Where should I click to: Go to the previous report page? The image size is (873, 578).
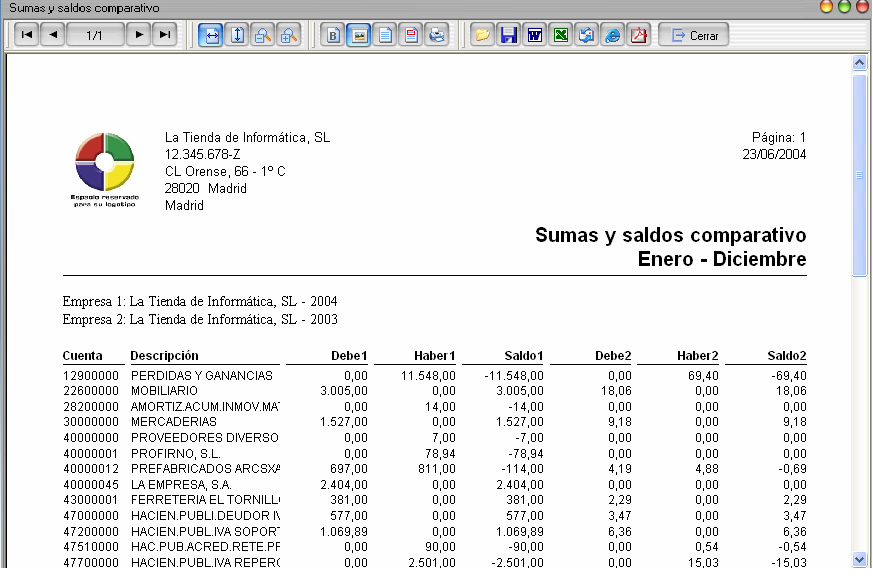[x=53, y=35]
